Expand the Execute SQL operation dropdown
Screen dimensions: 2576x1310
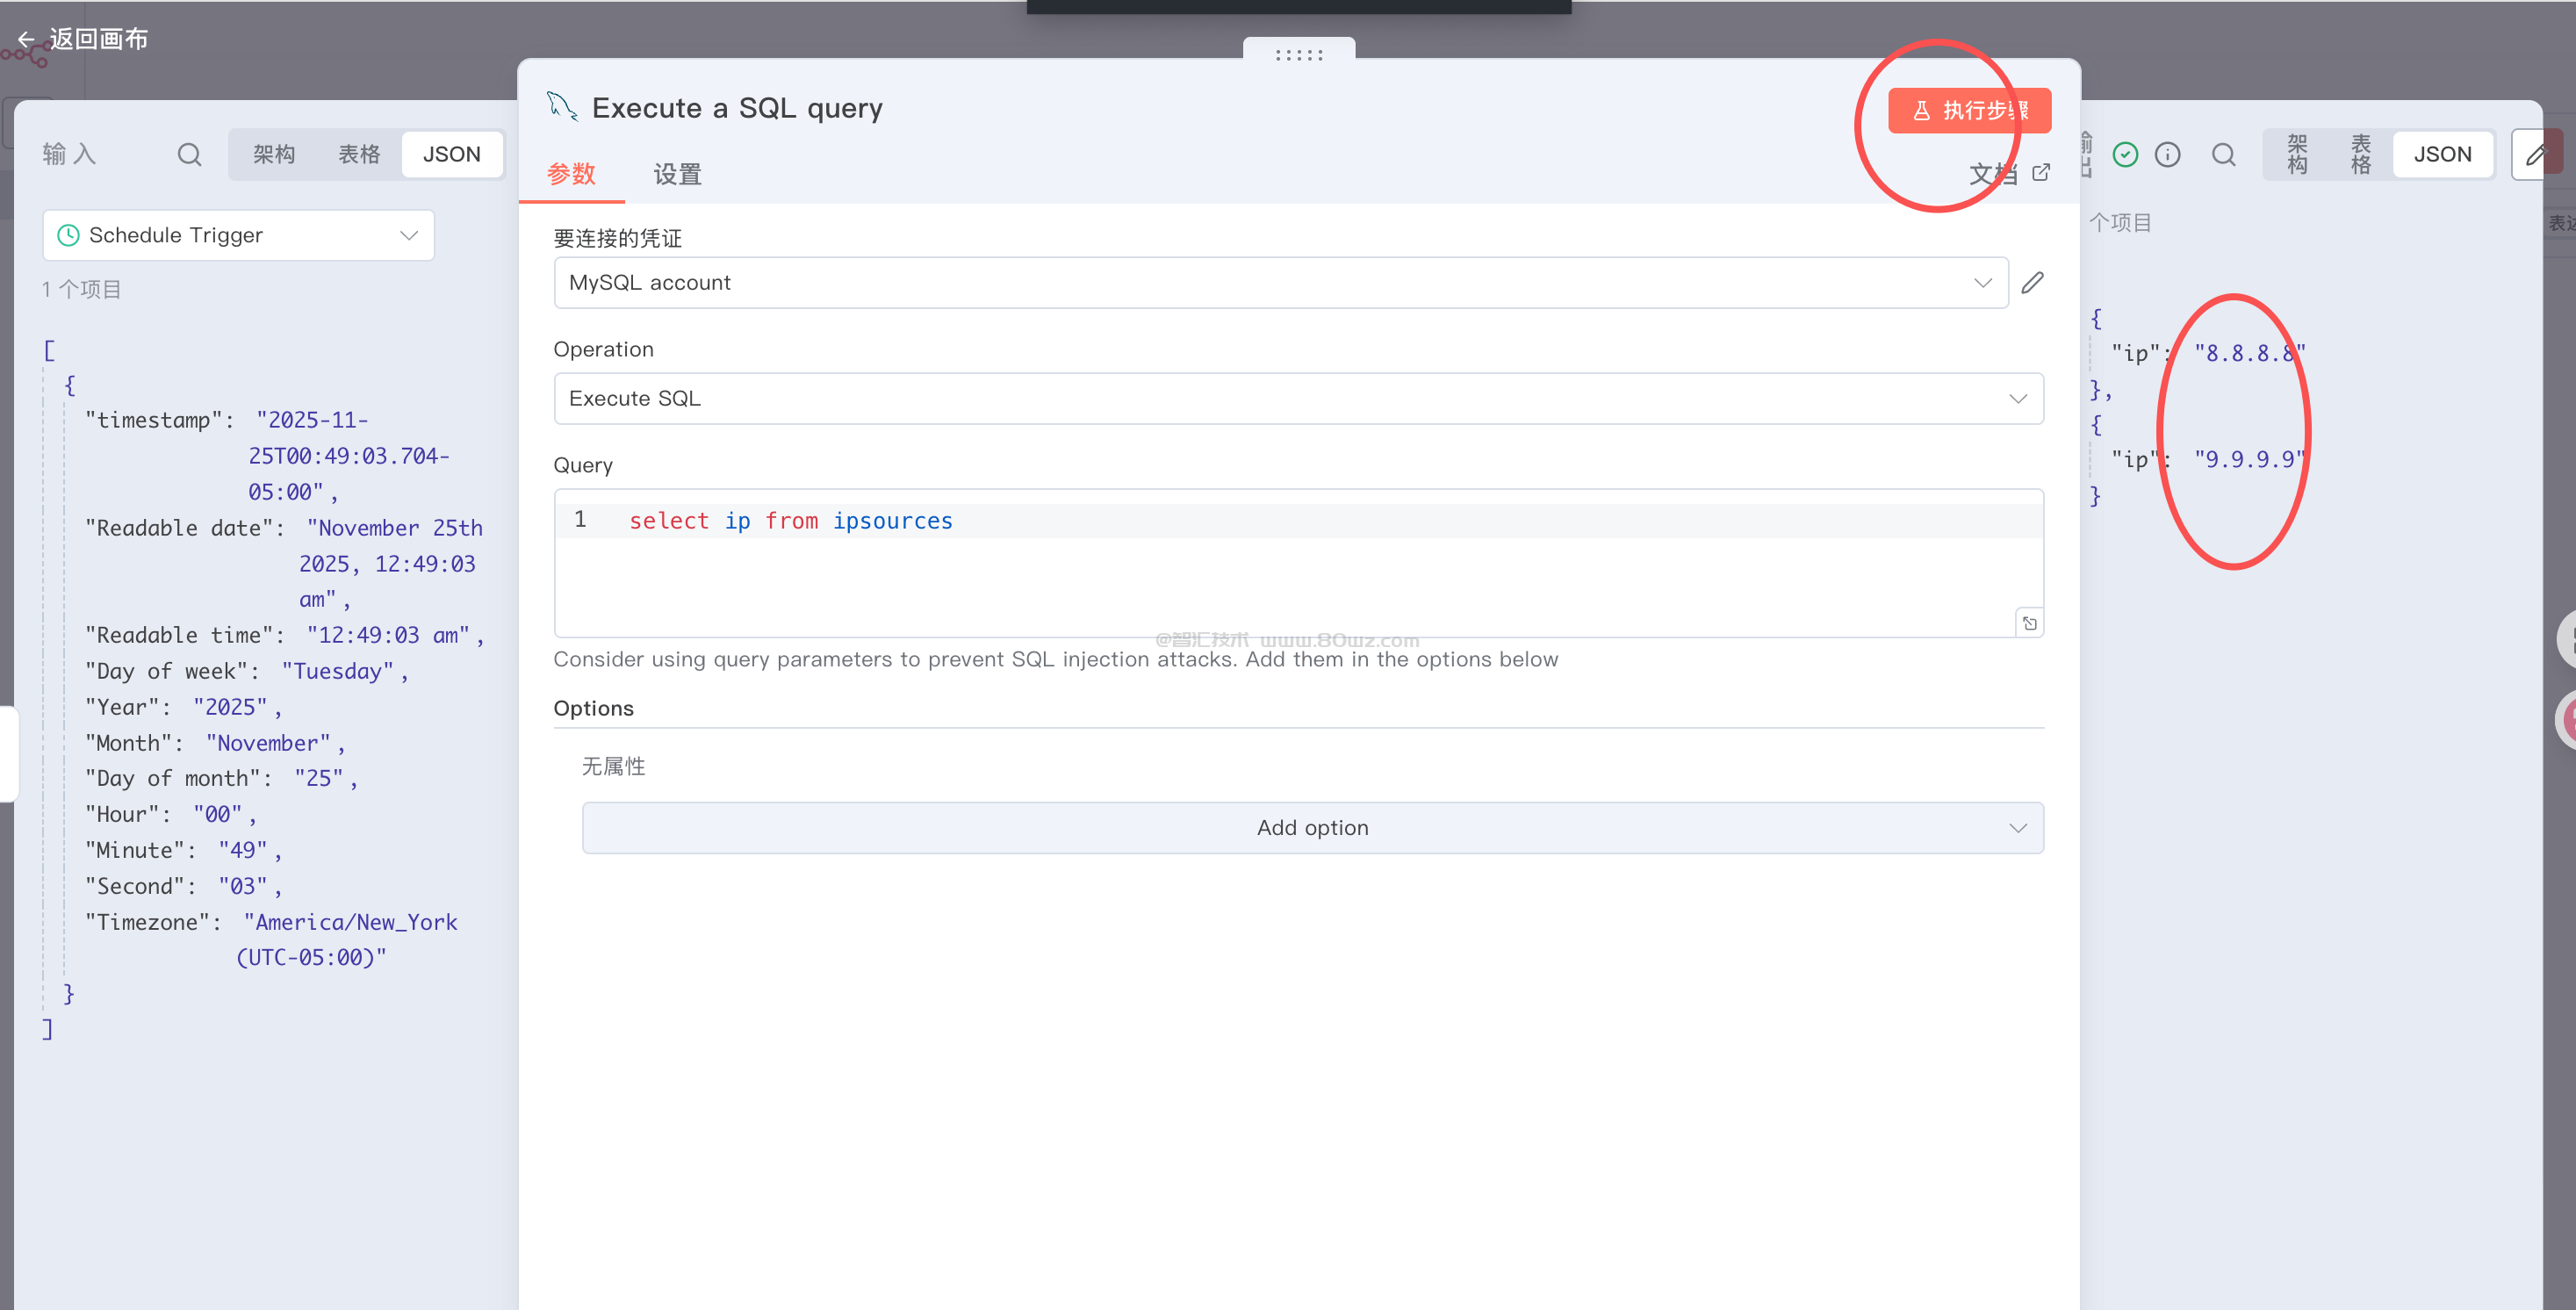1297,399
